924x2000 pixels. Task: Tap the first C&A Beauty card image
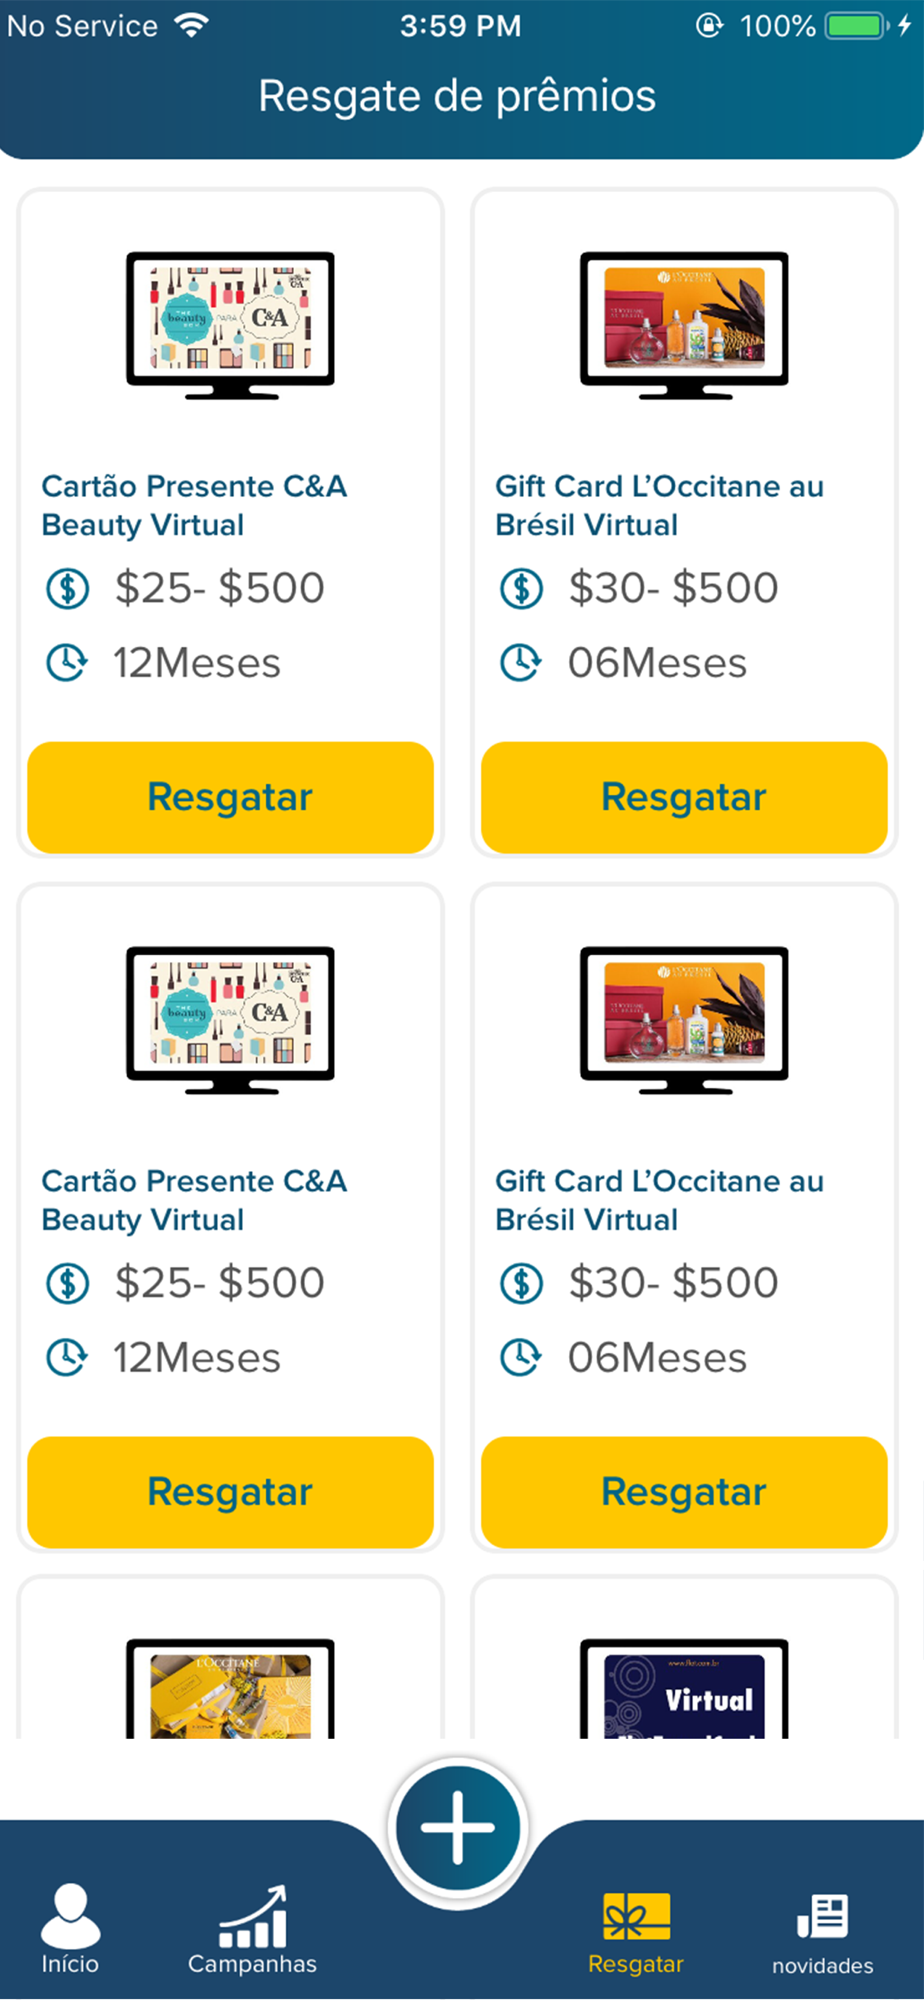pos(230,324)
